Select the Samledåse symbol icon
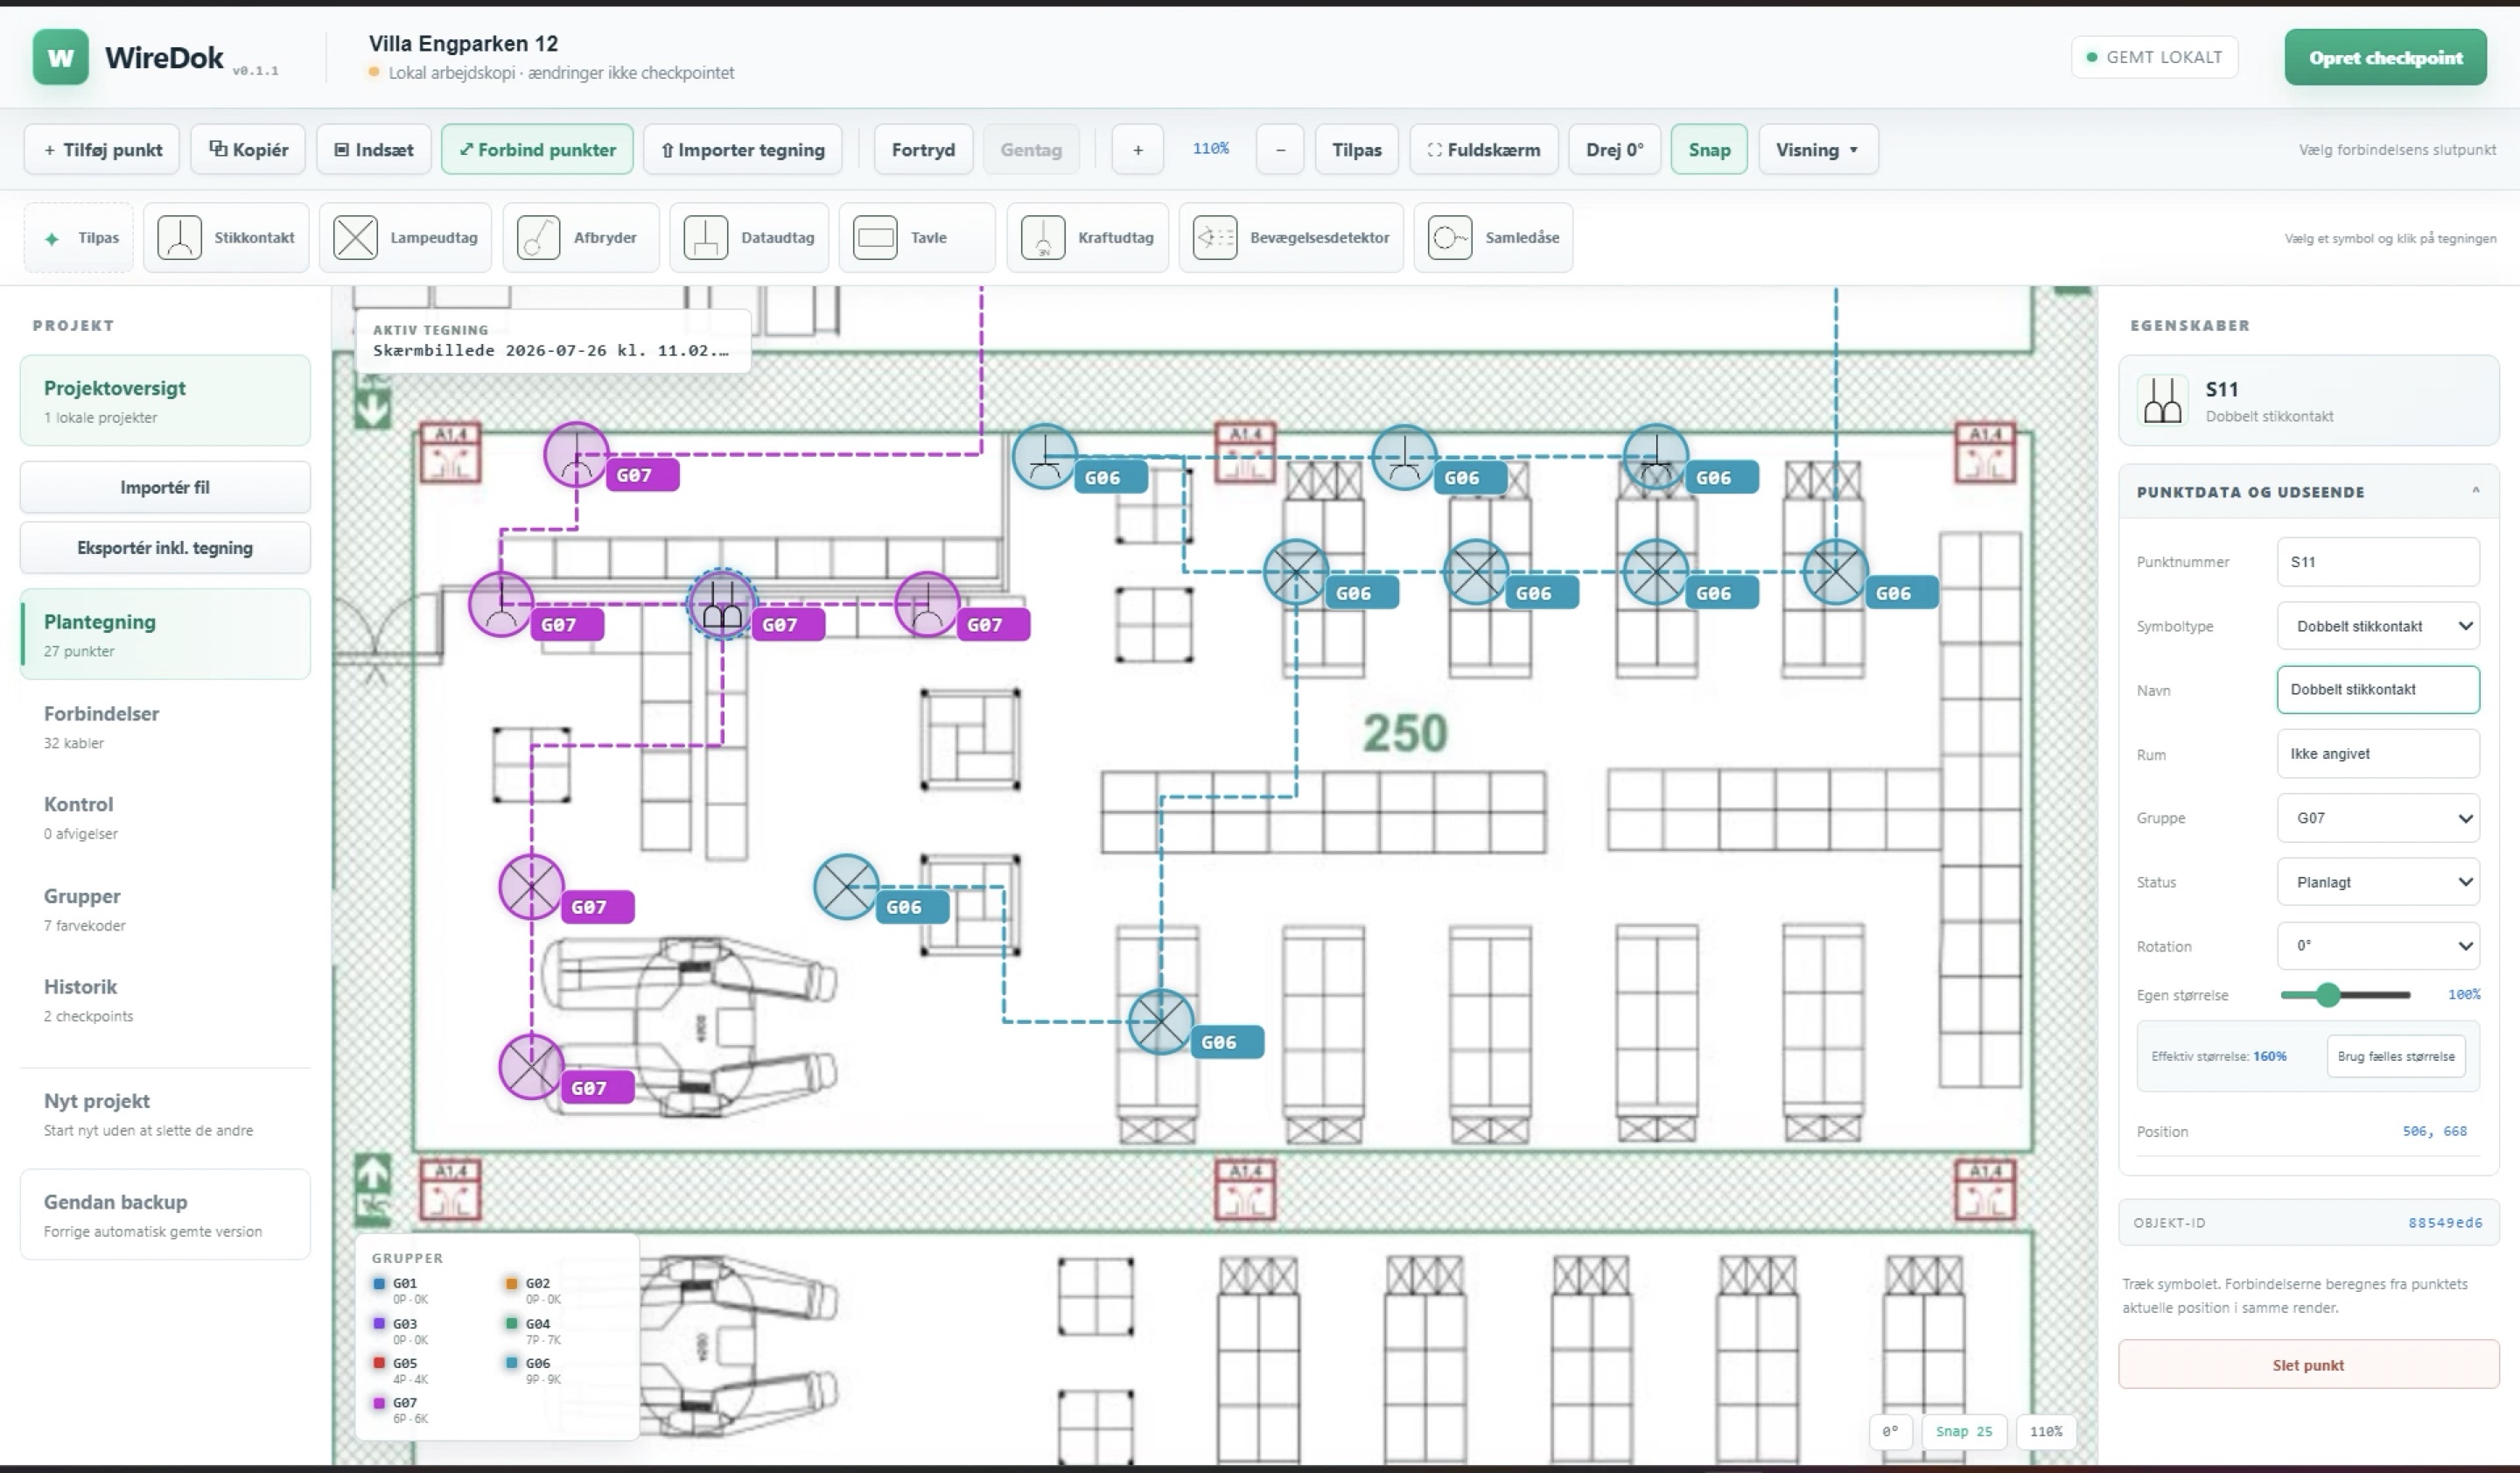The image size is (2520, 1473). click(1450, 238)
